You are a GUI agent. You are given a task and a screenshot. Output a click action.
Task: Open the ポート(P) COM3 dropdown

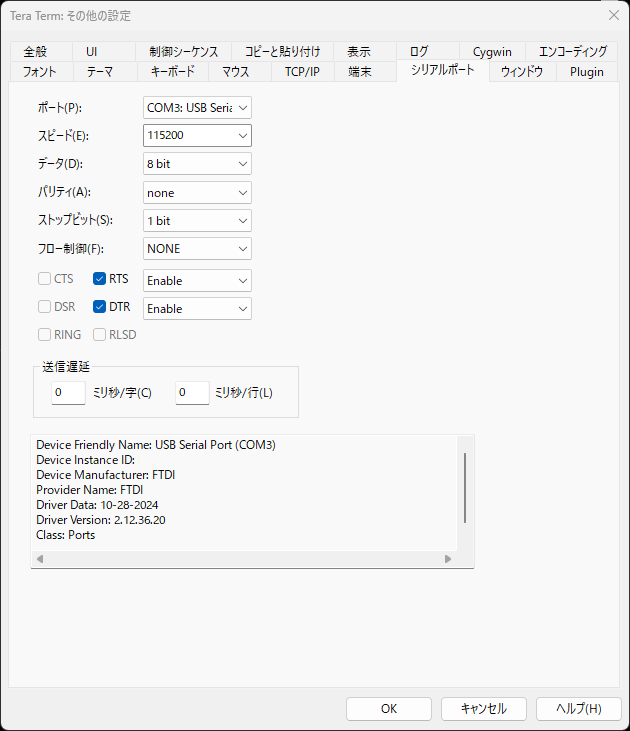[197, 108]
